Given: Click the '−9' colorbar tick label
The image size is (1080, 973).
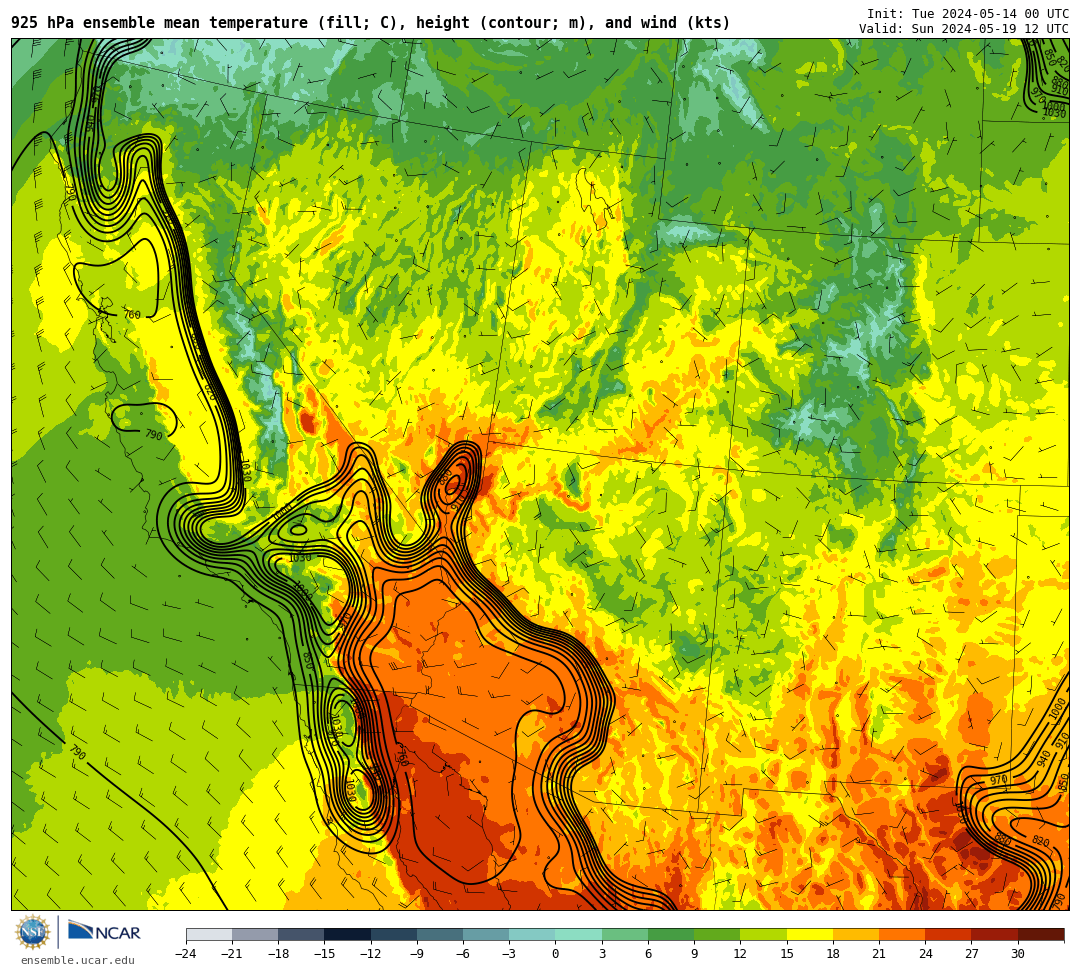Looking at the screenshot, I should (417, 954).
